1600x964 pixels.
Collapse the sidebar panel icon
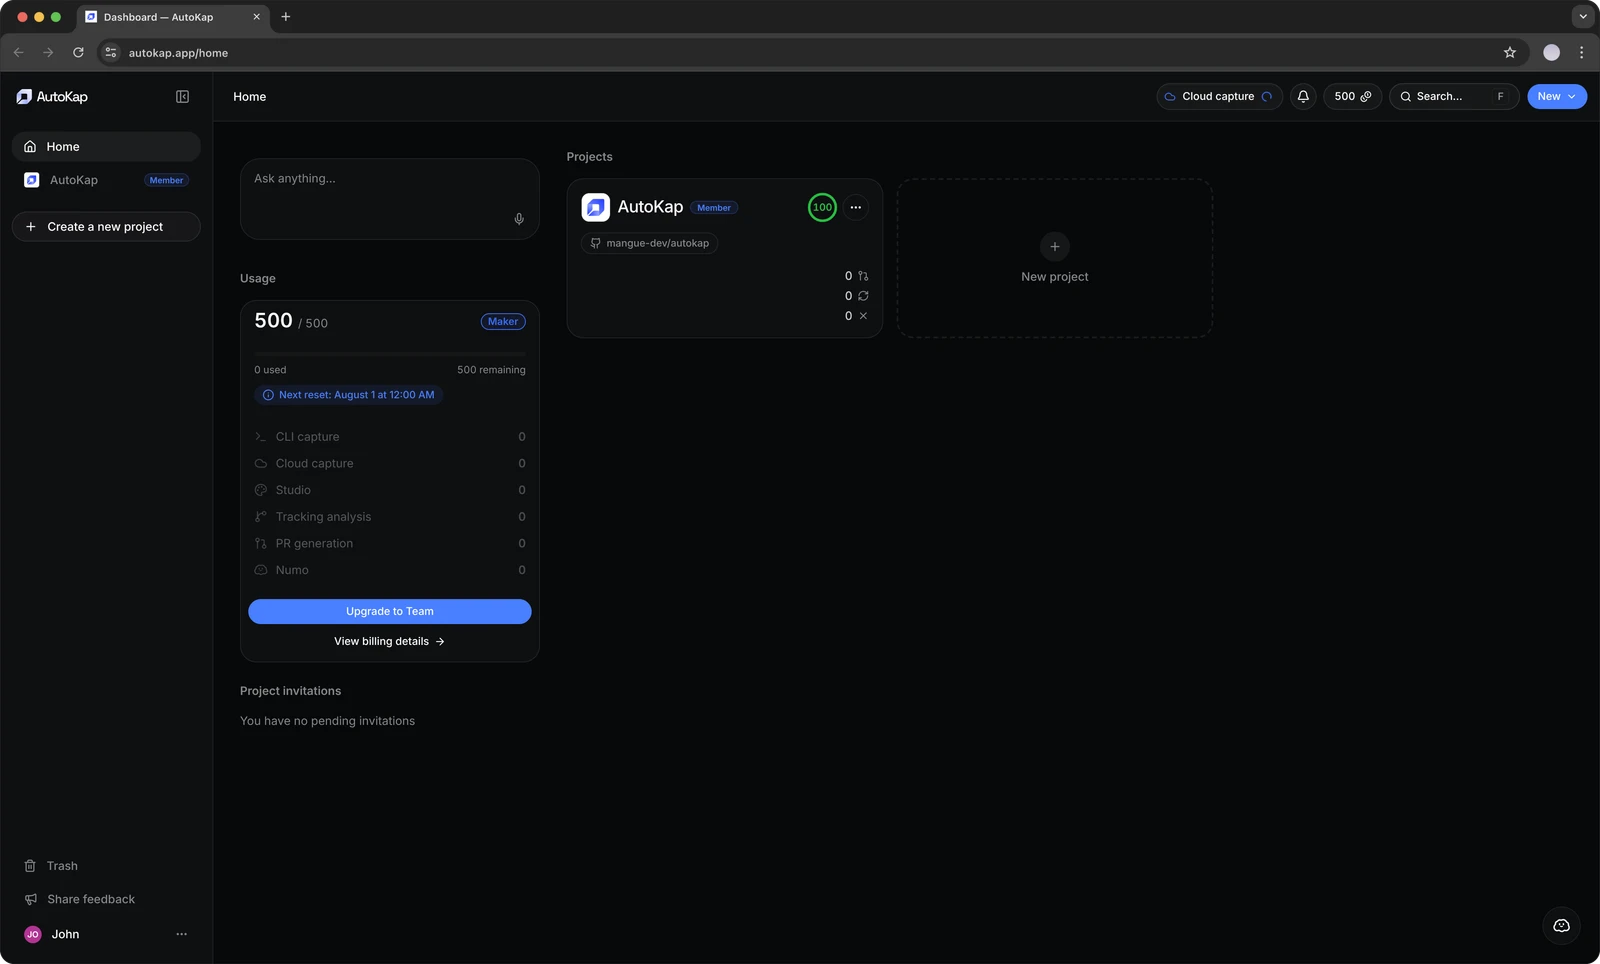click(x=182, y=97)
